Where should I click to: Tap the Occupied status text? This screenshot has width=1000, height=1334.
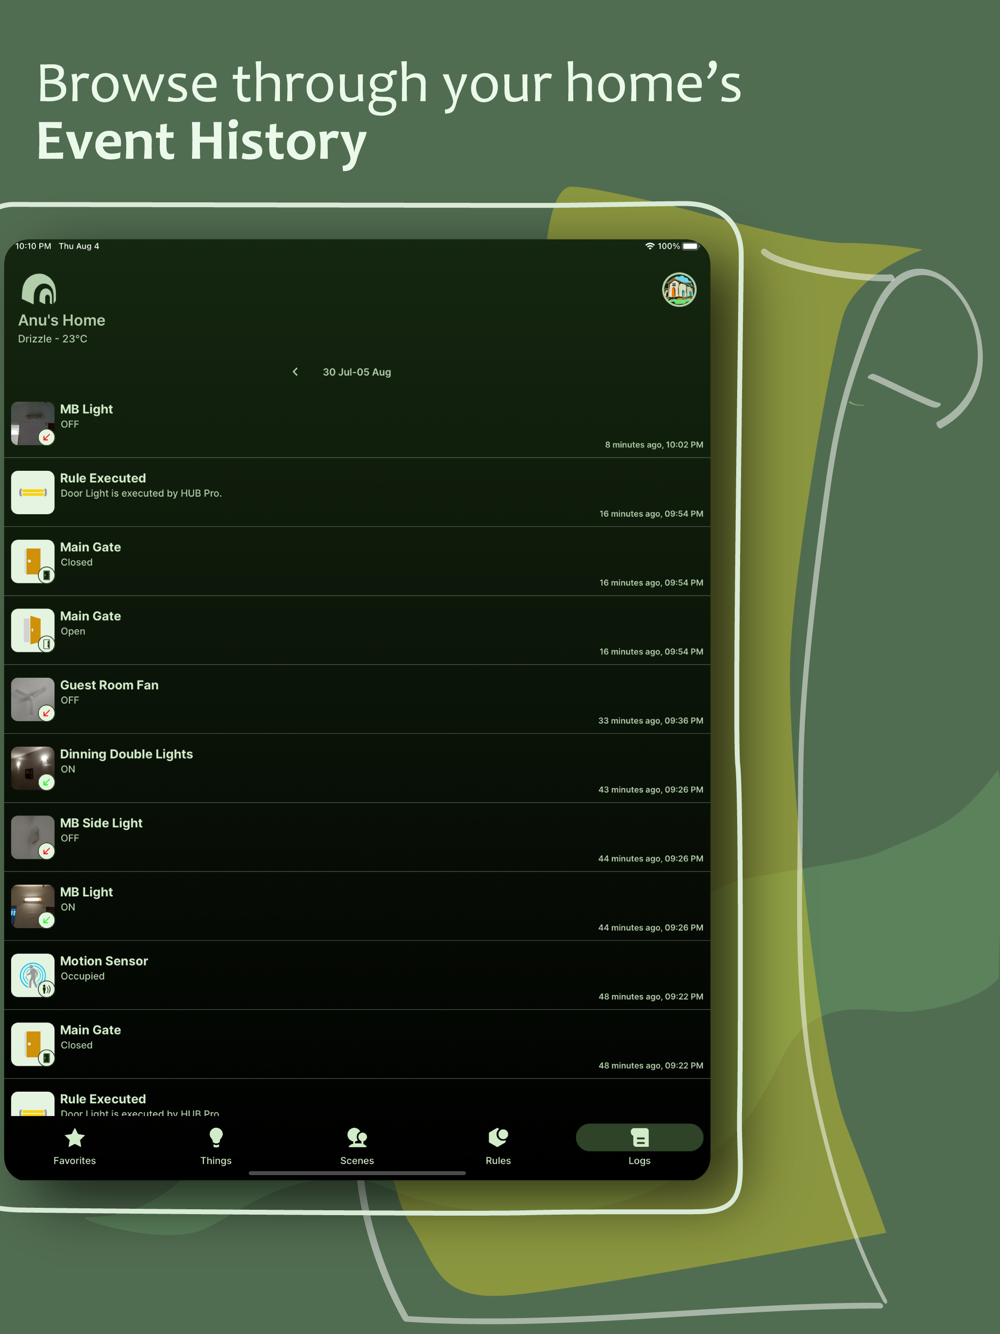tap(82, 976)
